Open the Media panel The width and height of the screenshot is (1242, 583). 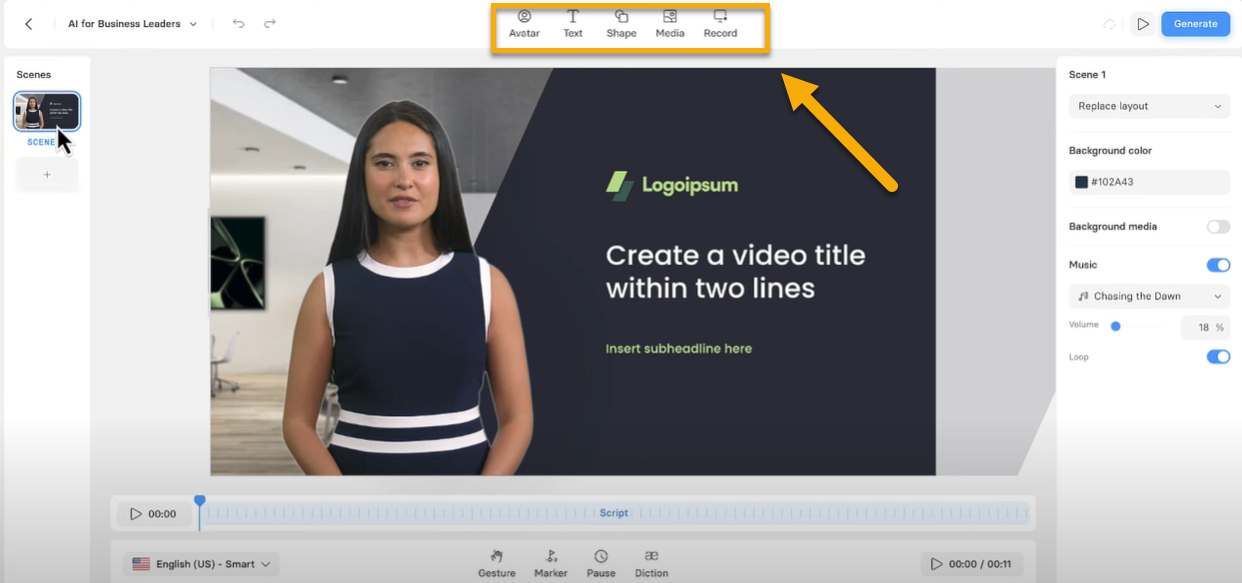[669, 24]
